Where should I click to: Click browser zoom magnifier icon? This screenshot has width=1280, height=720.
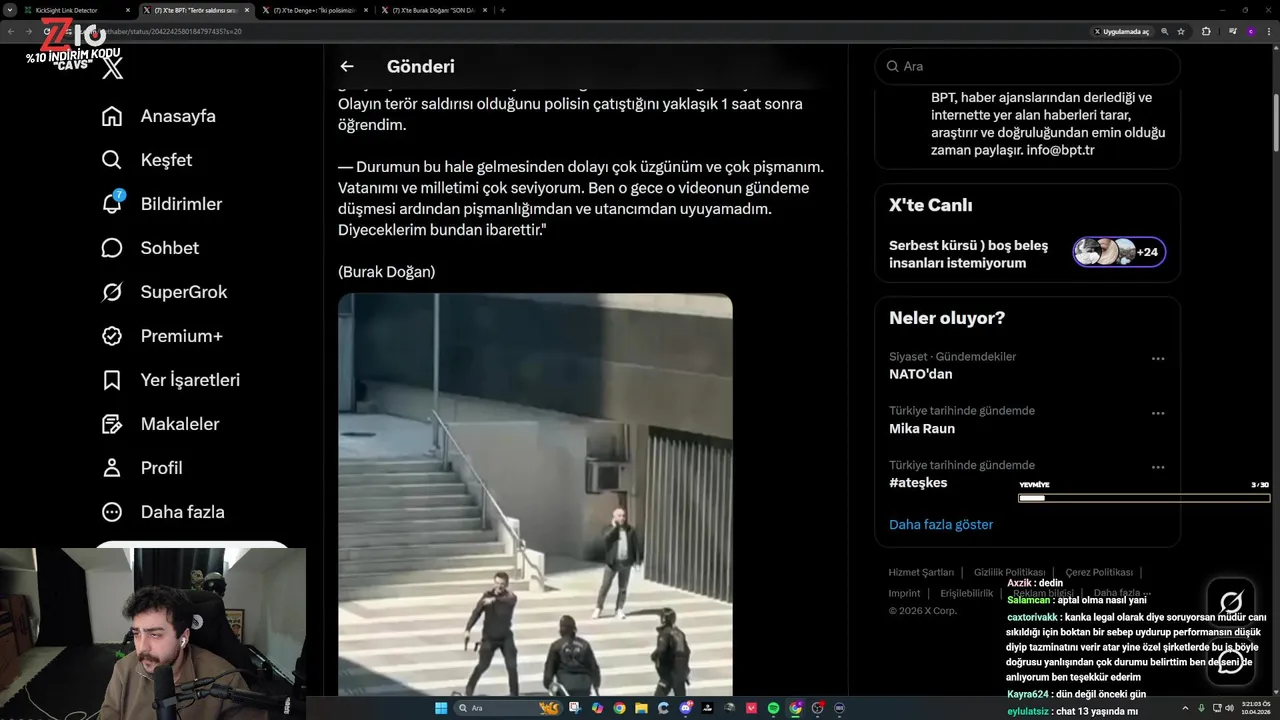point(1165,31)
